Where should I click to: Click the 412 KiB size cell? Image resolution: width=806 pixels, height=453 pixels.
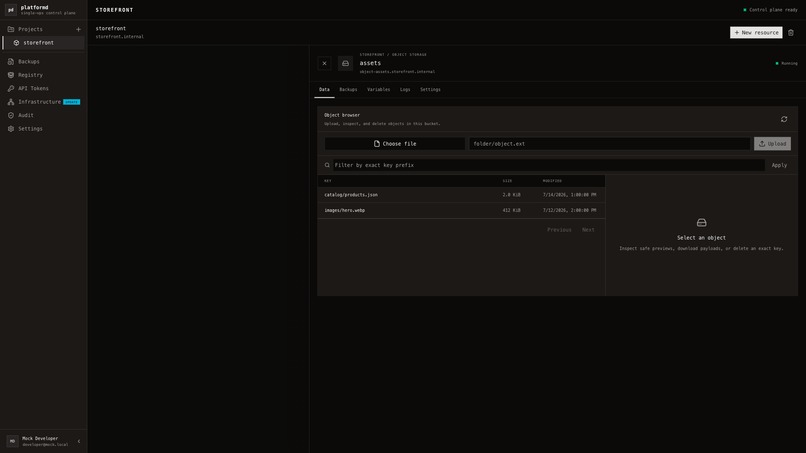click(511, 210)
